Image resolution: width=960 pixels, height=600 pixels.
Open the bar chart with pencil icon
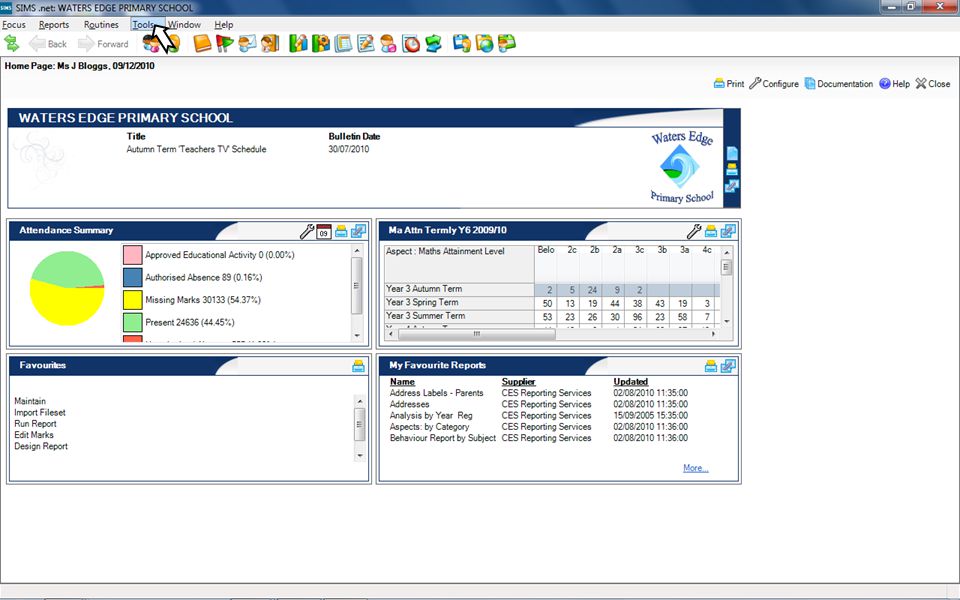[x=298, y=43]
